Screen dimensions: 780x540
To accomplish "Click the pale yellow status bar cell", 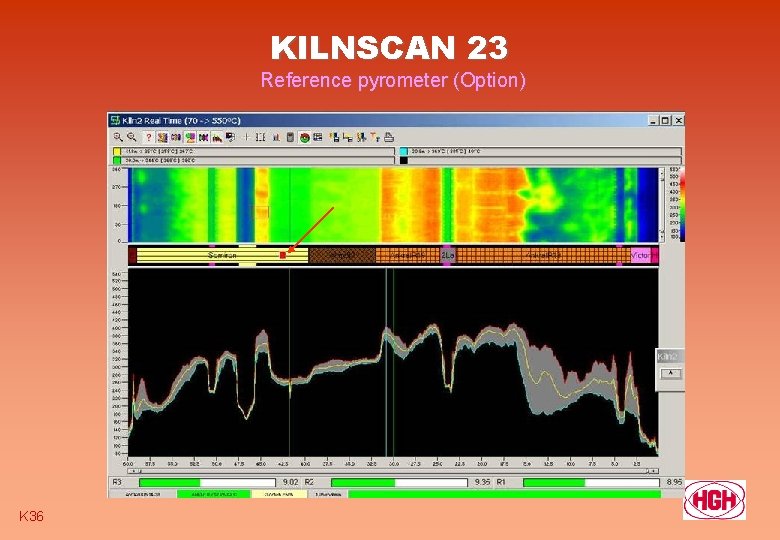I will 280,494.
